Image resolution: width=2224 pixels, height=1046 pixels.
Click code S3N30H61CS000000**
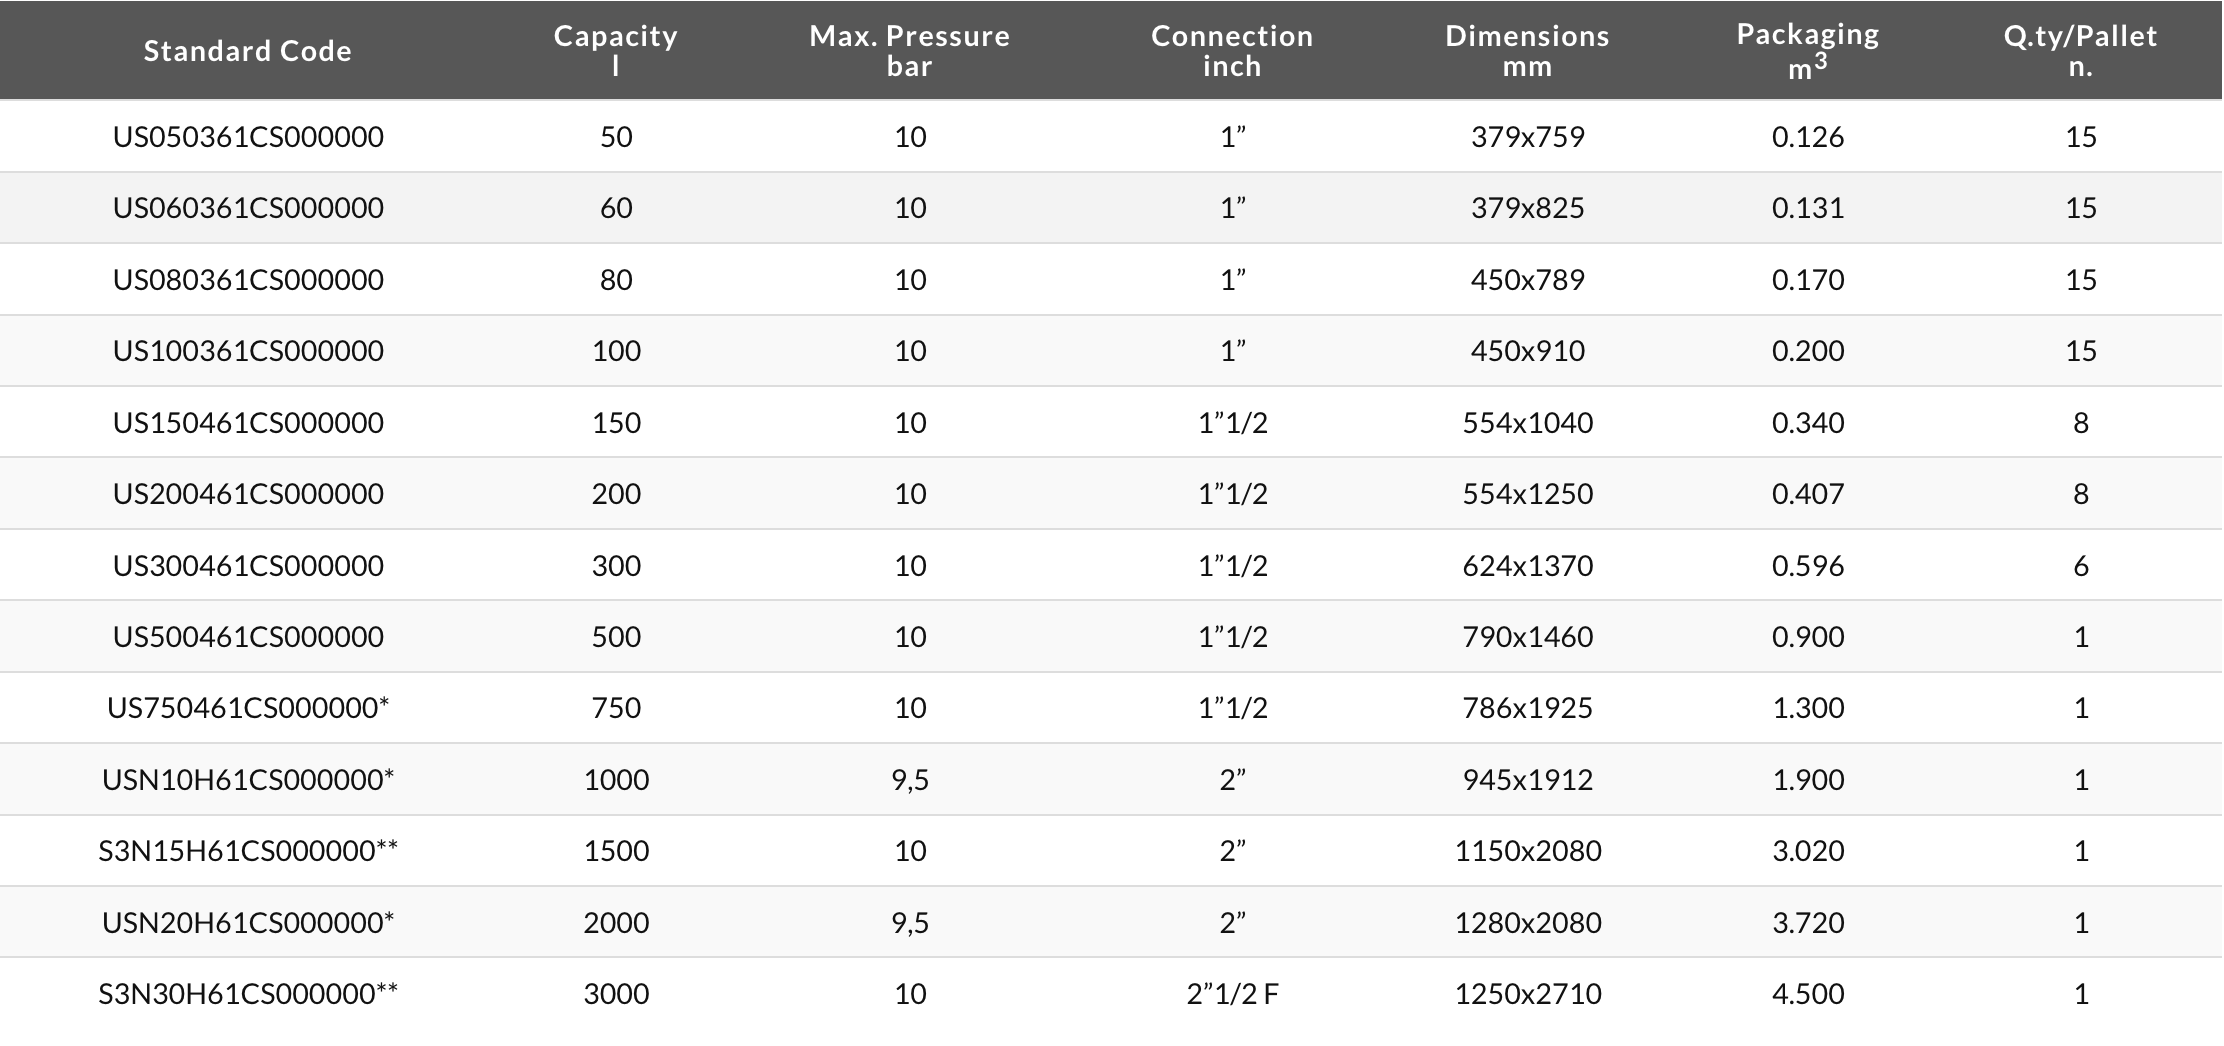pyautogui.click(x=248, y=994)
